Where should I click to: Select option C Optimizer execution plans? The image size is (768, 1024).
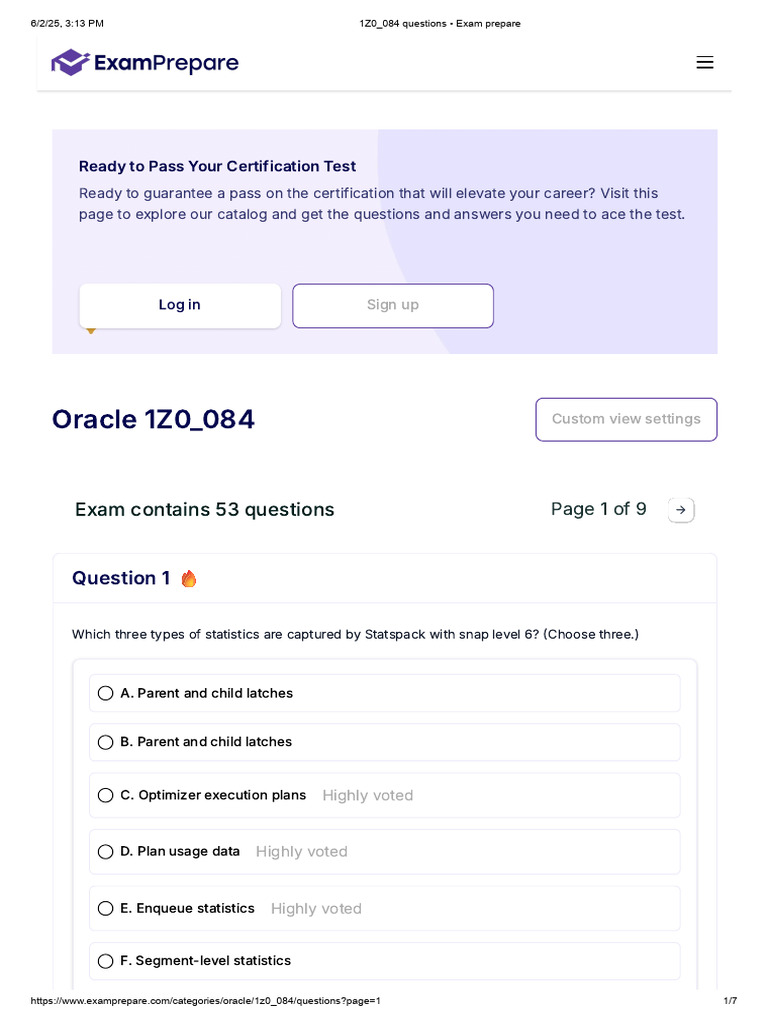[106, 796]
